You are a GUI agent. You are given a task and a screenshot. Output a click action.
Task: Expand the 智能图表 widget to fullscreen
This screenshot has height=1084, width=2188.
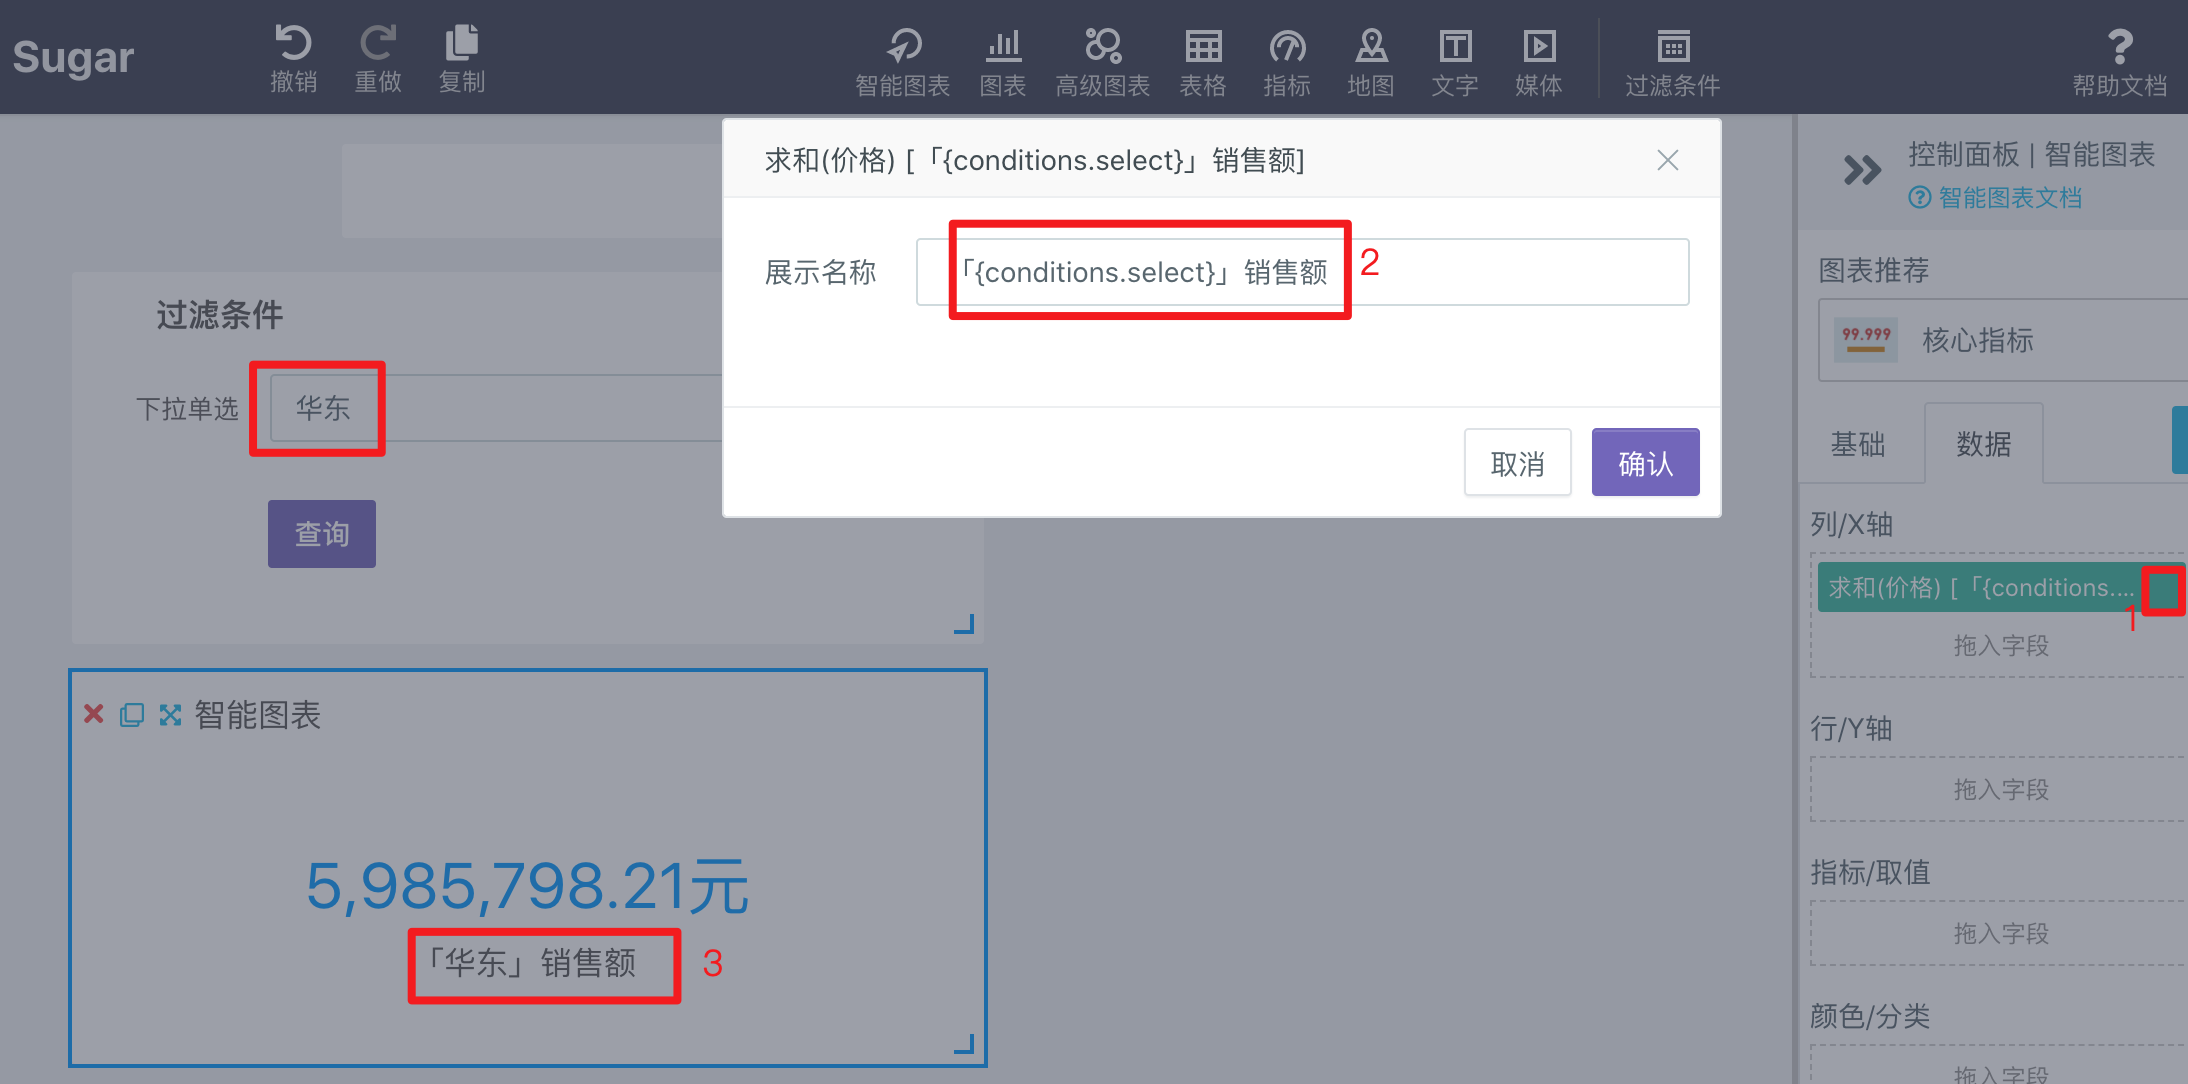[171, 715]
